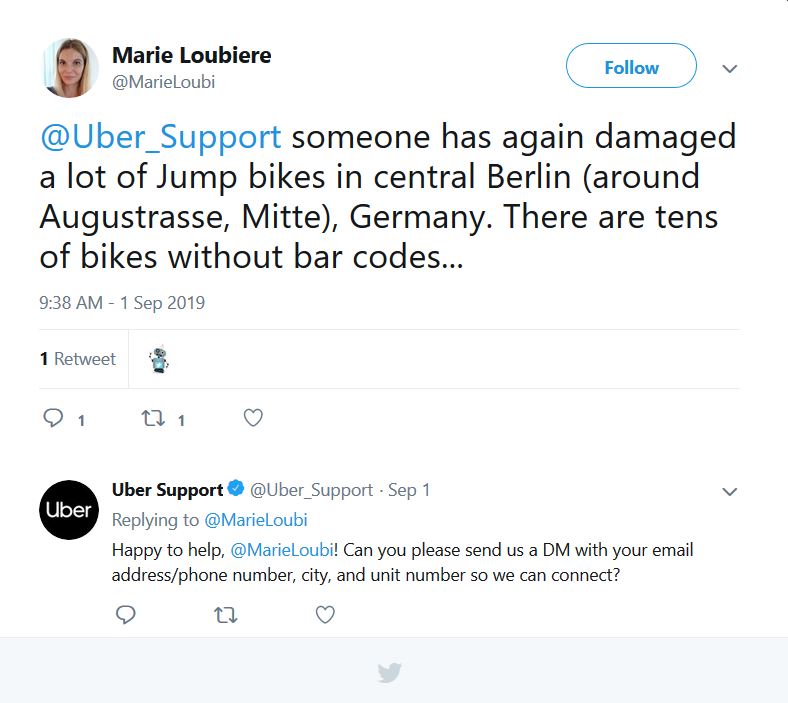Like the Uber Support reply
Screen dimensions: 788x703
325,615
